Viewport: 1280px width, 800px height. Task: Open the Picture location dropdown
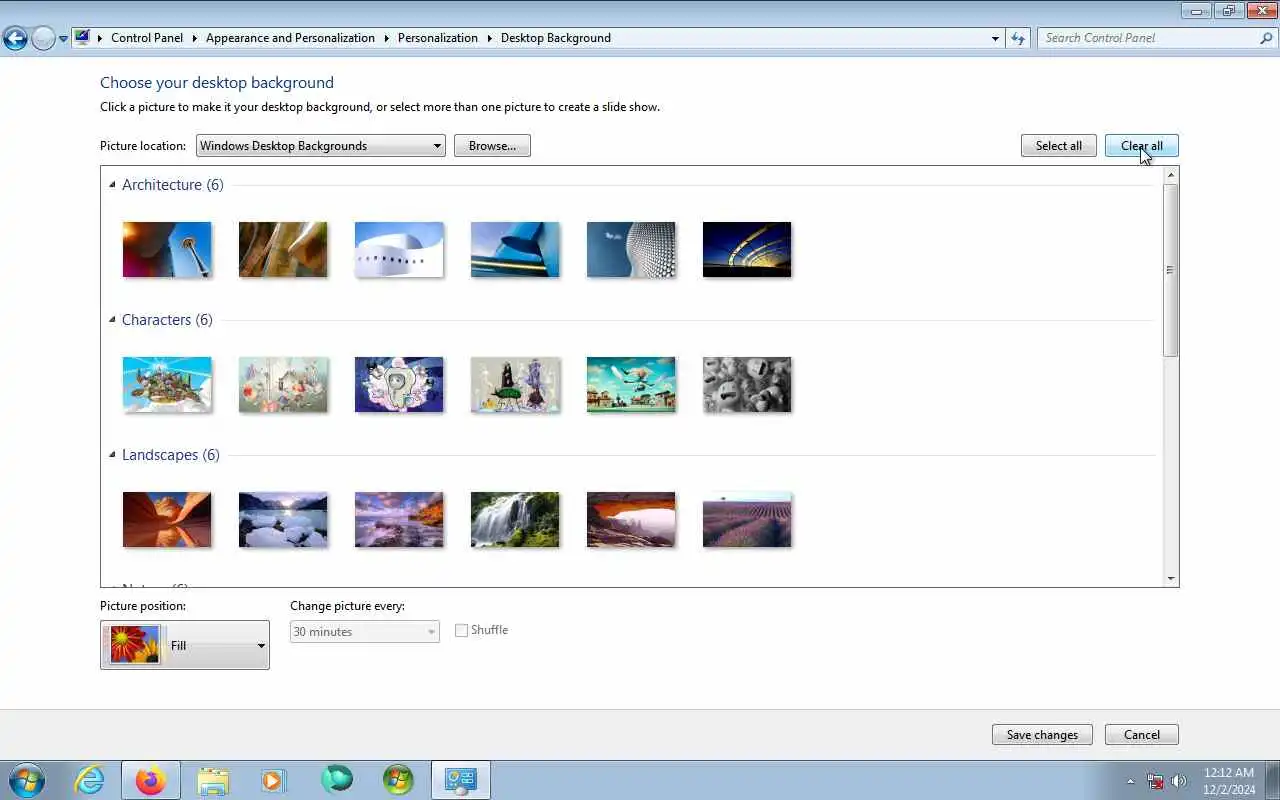[x=321, y=146]
